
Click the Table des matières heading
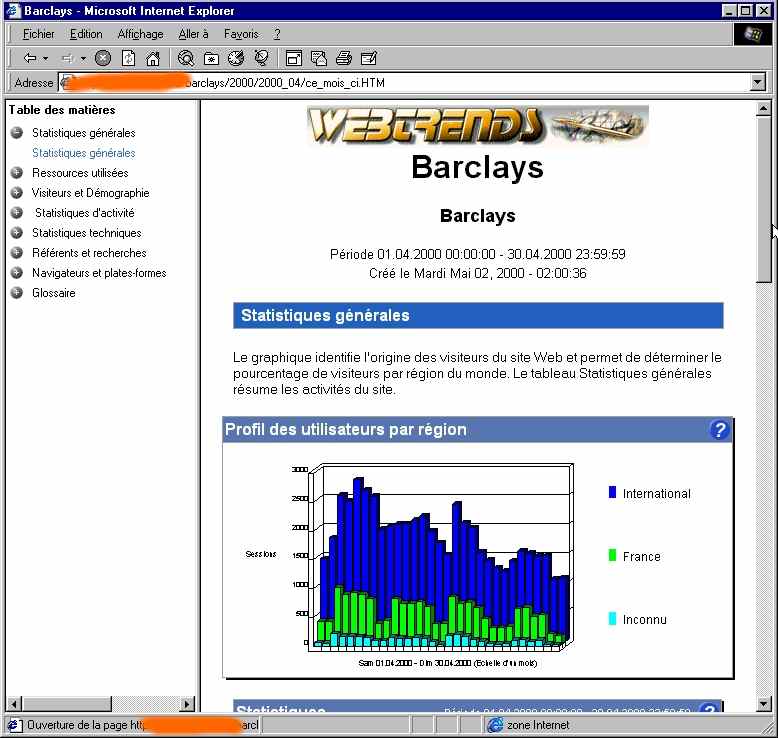pyautogui.click(x=62, y=110)
